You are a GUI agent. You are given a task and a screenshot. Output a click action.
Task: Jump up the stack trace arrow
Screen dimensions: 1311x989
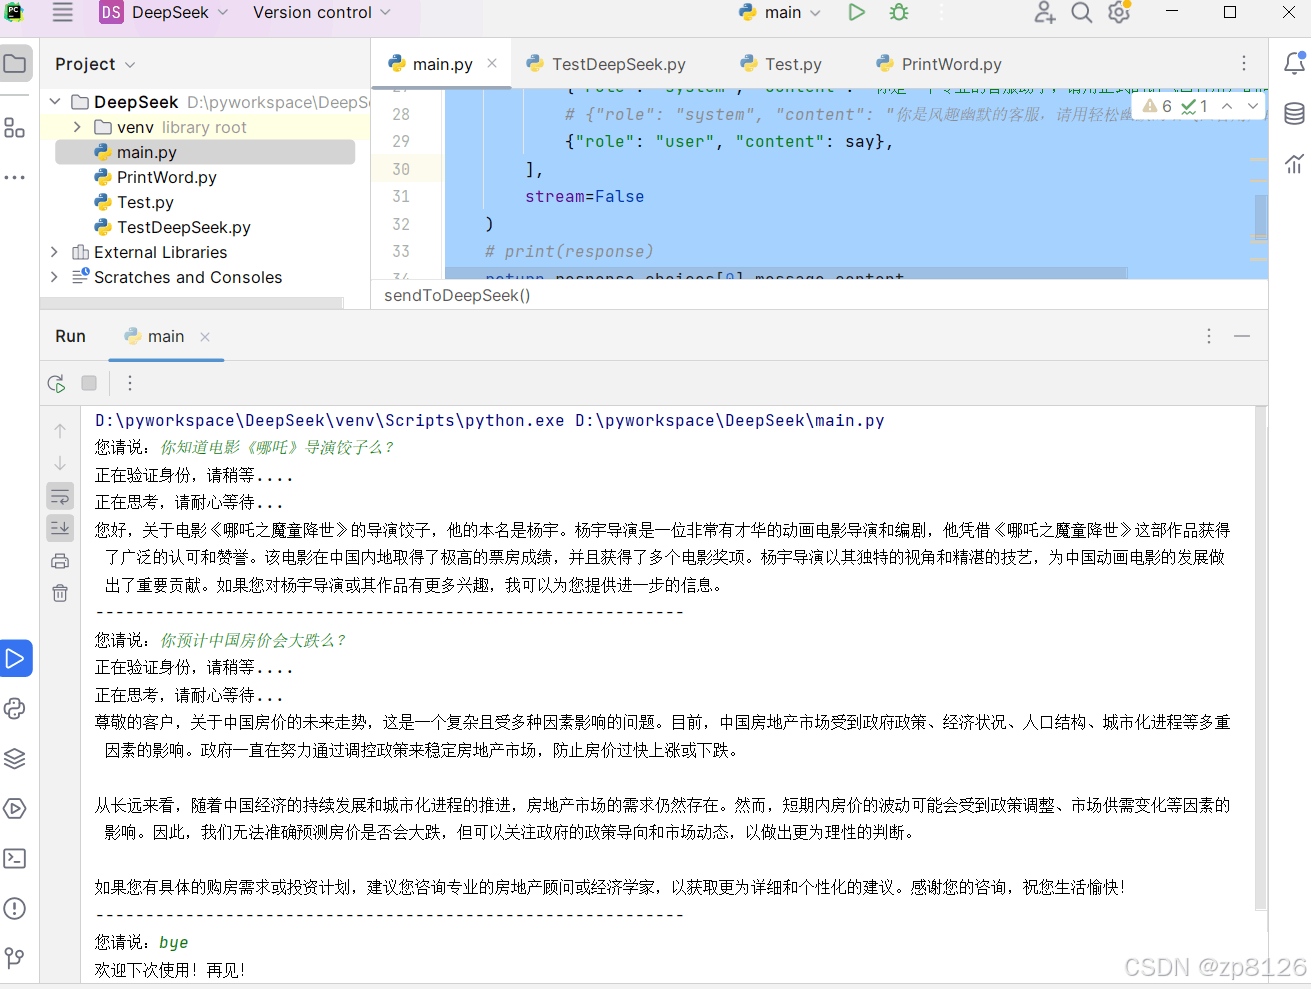click(x=60, y=431)
